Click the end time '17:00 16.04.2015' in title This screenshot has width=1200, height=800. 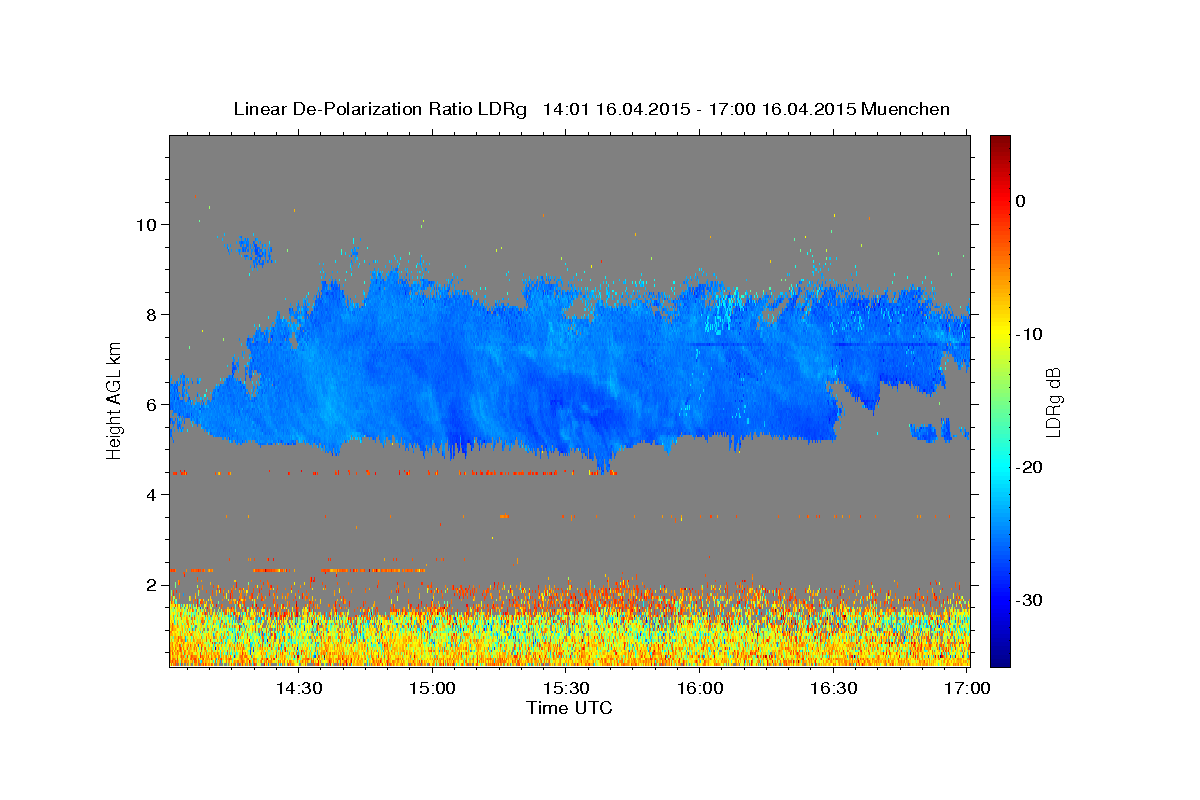click(782, 109)
